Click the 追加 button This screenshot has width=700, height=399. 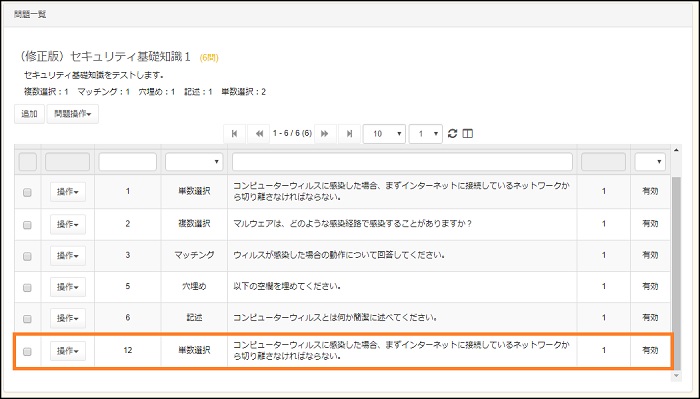29,114
